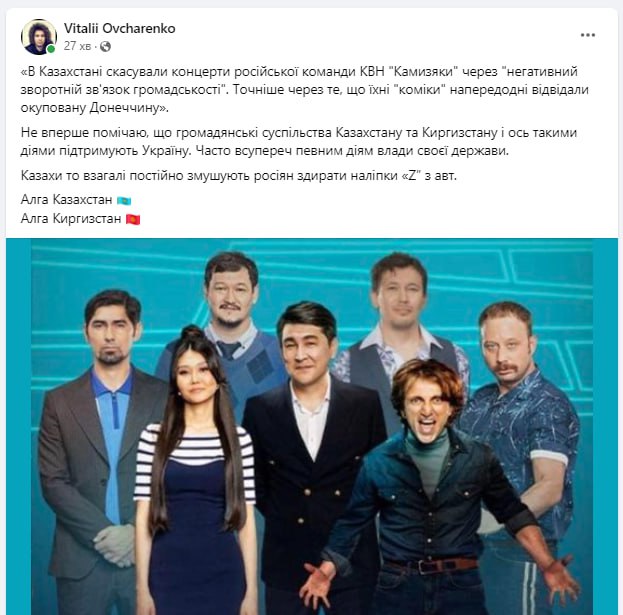Click the Kazakhstan flag emoji
Screen dimensions: 623x615
point(124,201)
